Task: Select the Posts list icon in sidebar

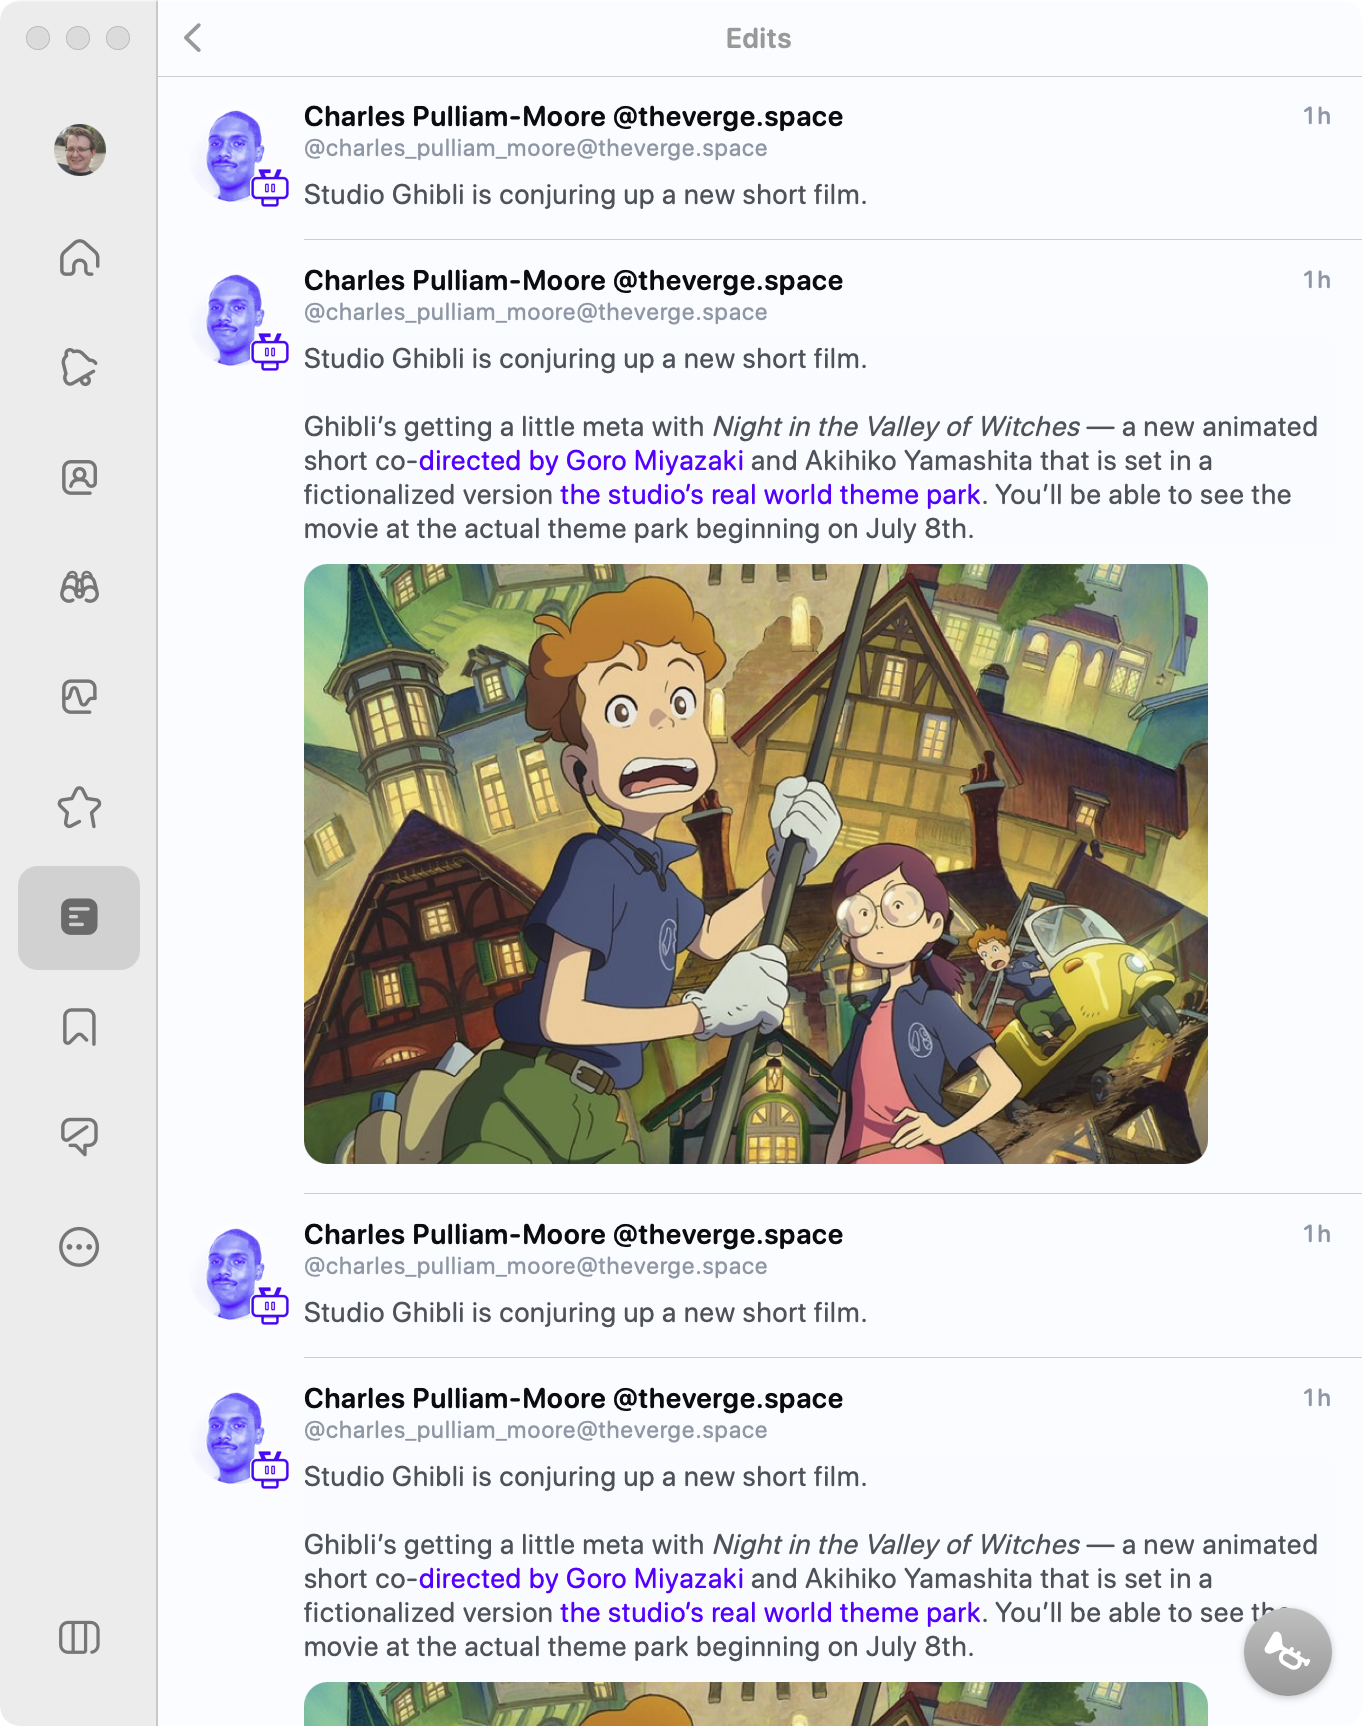Action: [79, 917]
